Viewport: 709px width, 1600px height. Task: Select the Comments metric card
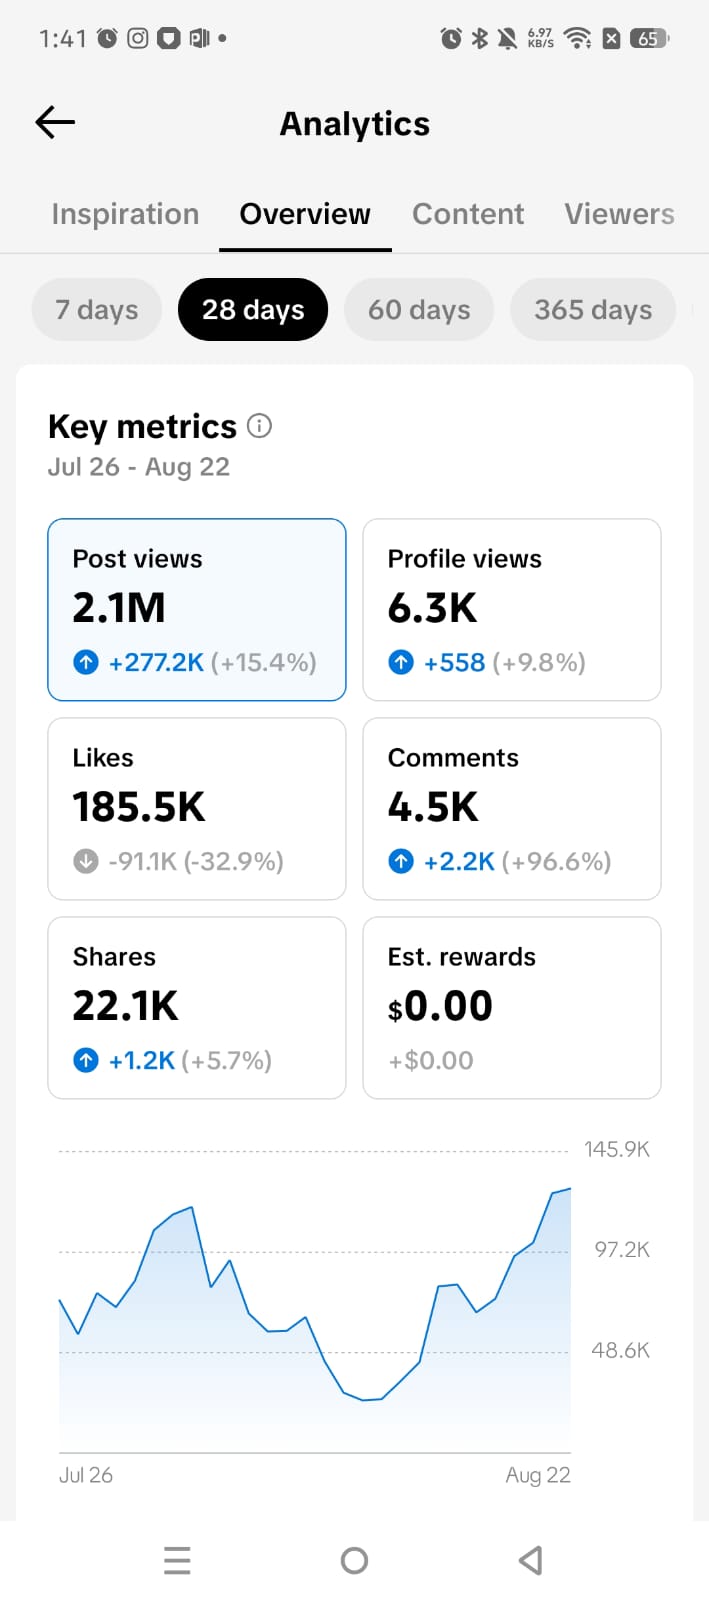click(x=512, y=809)
